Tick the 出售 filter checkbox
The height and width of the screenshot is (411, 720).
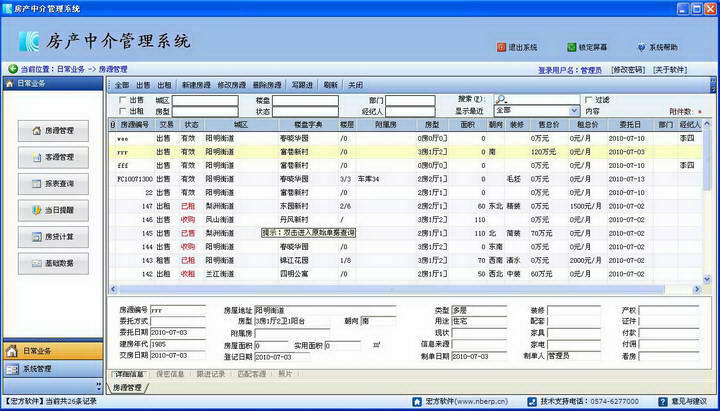(123, 100)
